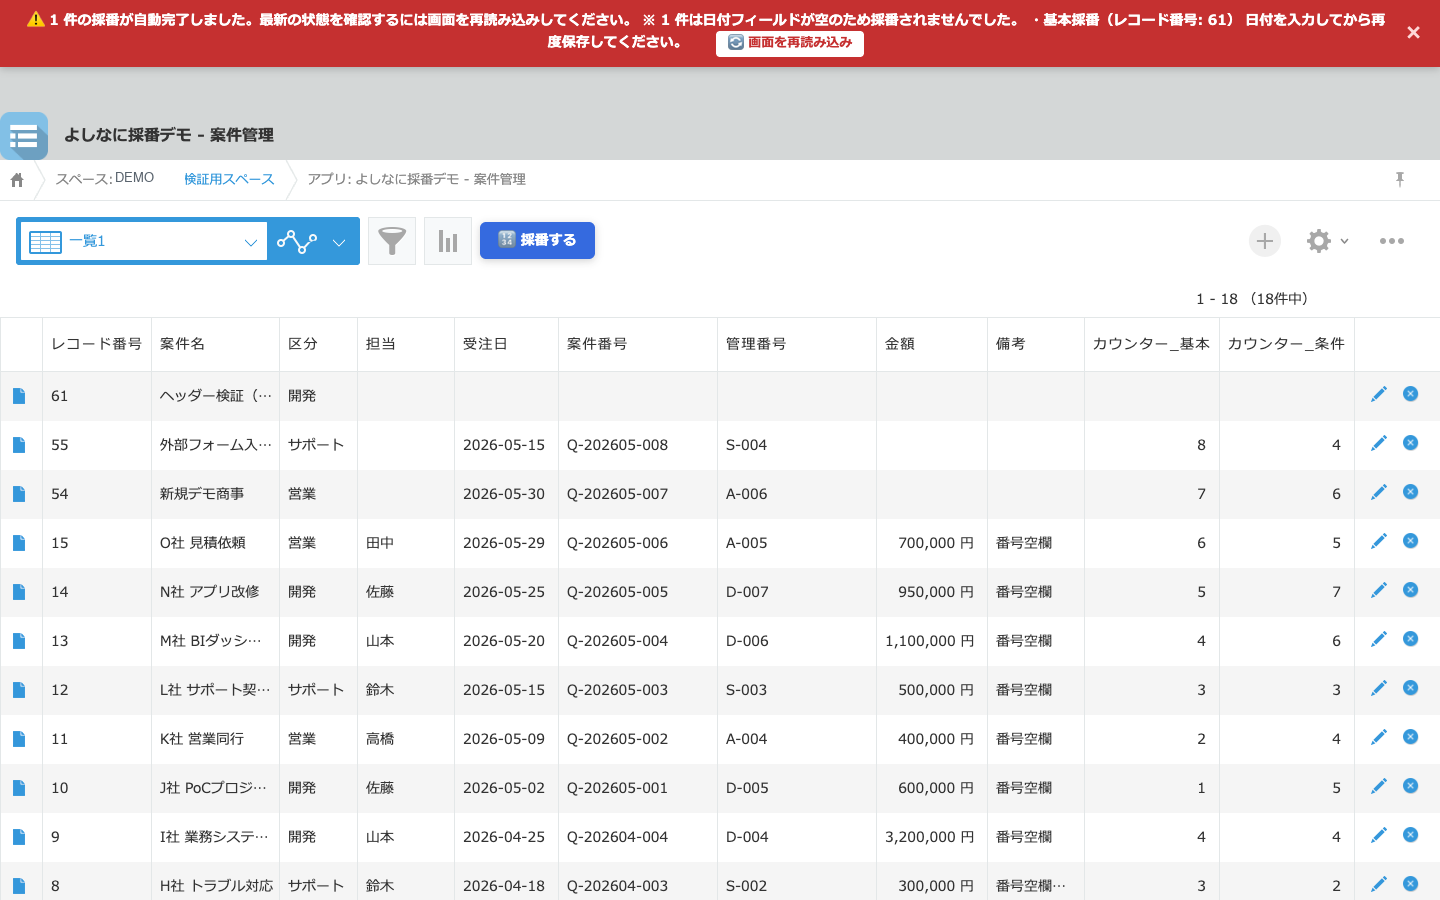Image resolution: width=1440 pixels, height=900 pixels.
Task: Click the 採番する button
Action: 537,240
